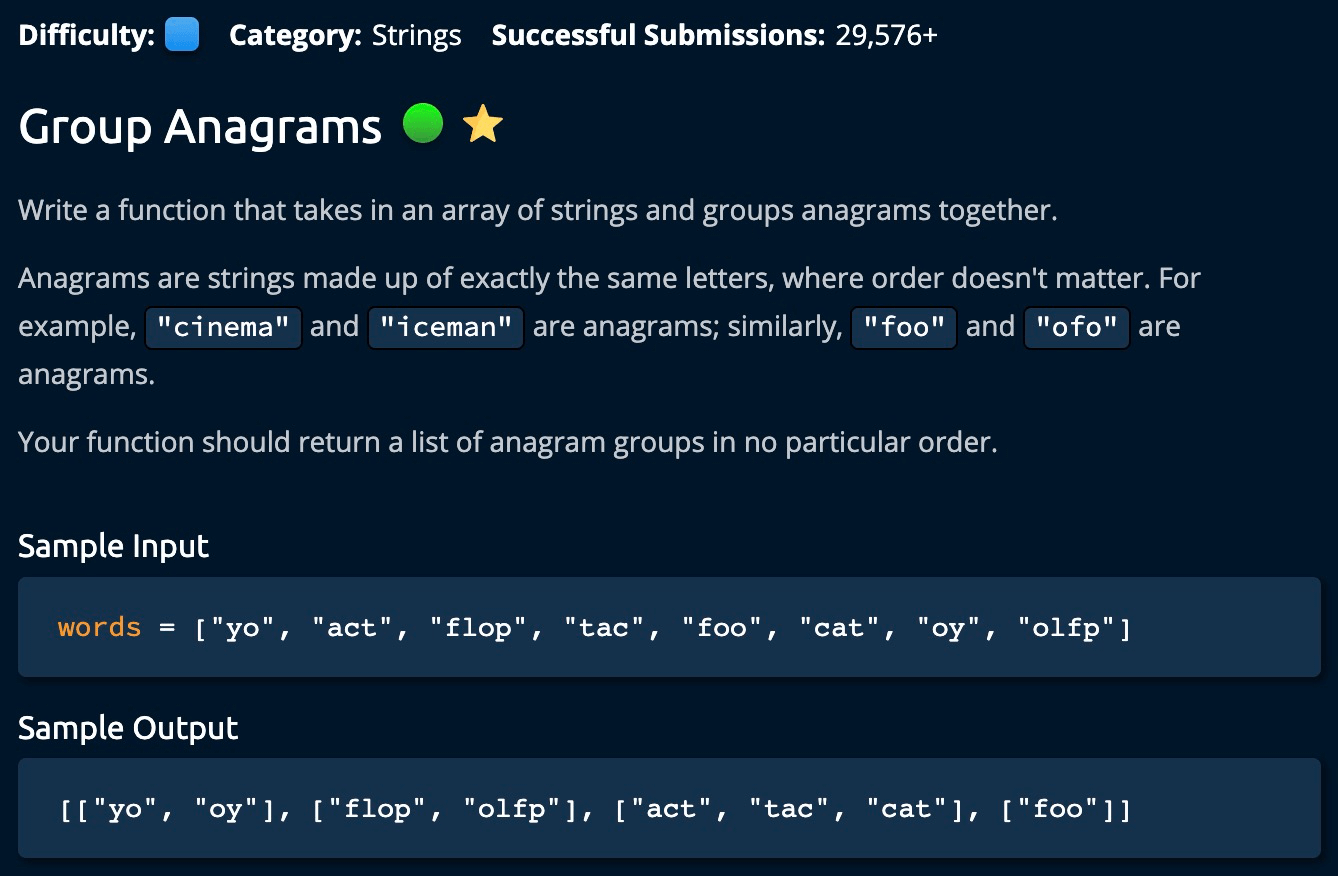Click the green completion status circle

[x=423, y=125]
